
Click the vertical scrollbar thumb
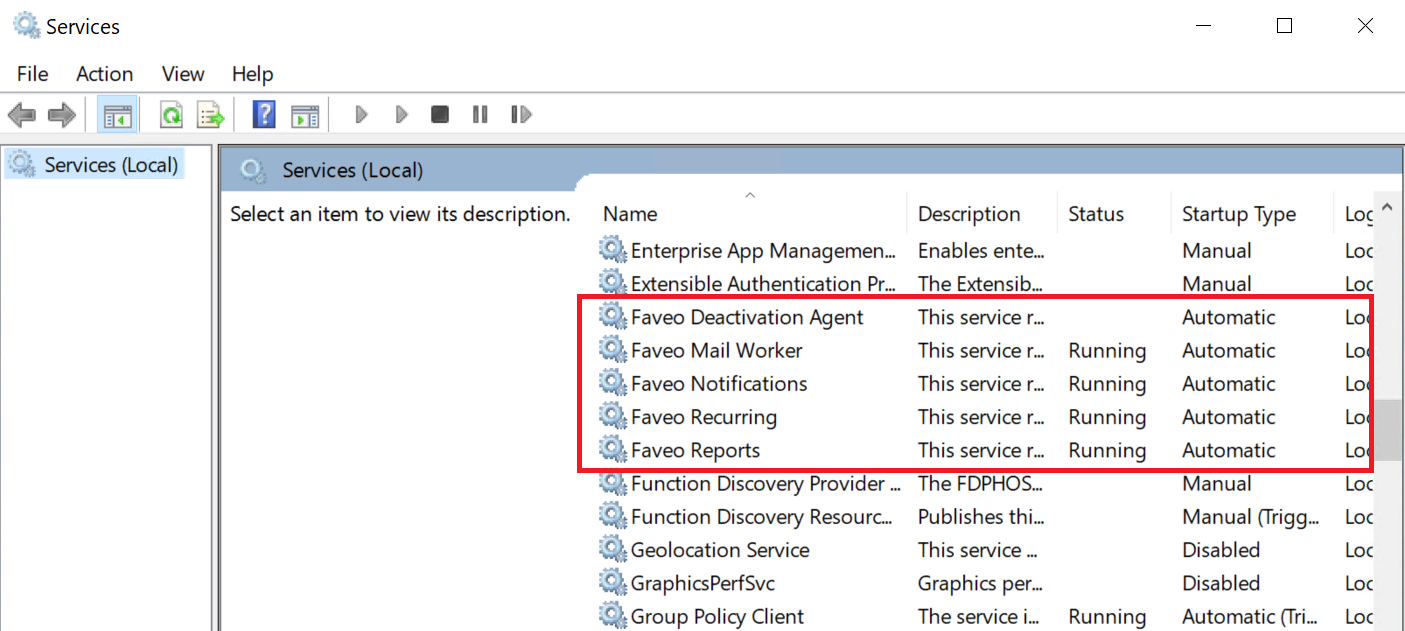1387,429
